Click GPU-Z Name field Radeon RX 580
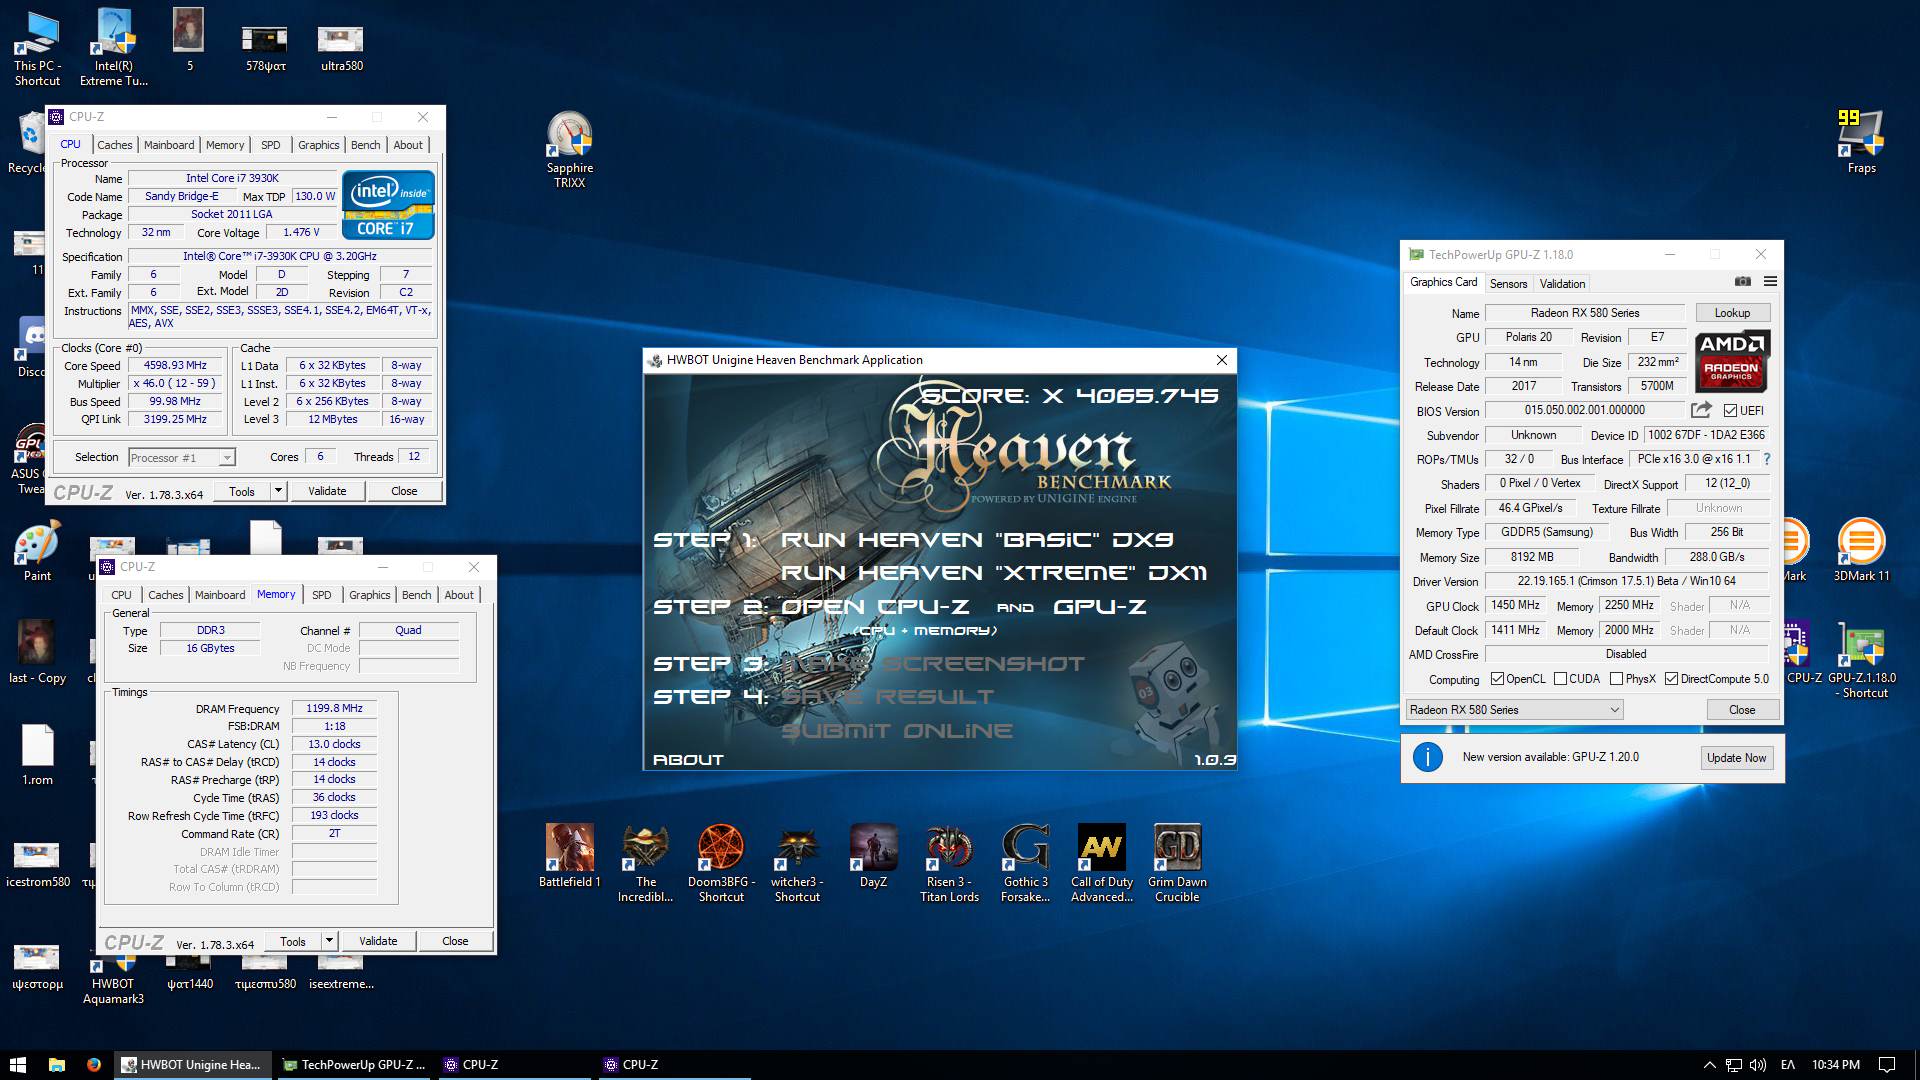This screenshot has width=1920, height=1080. point(1584,313)
